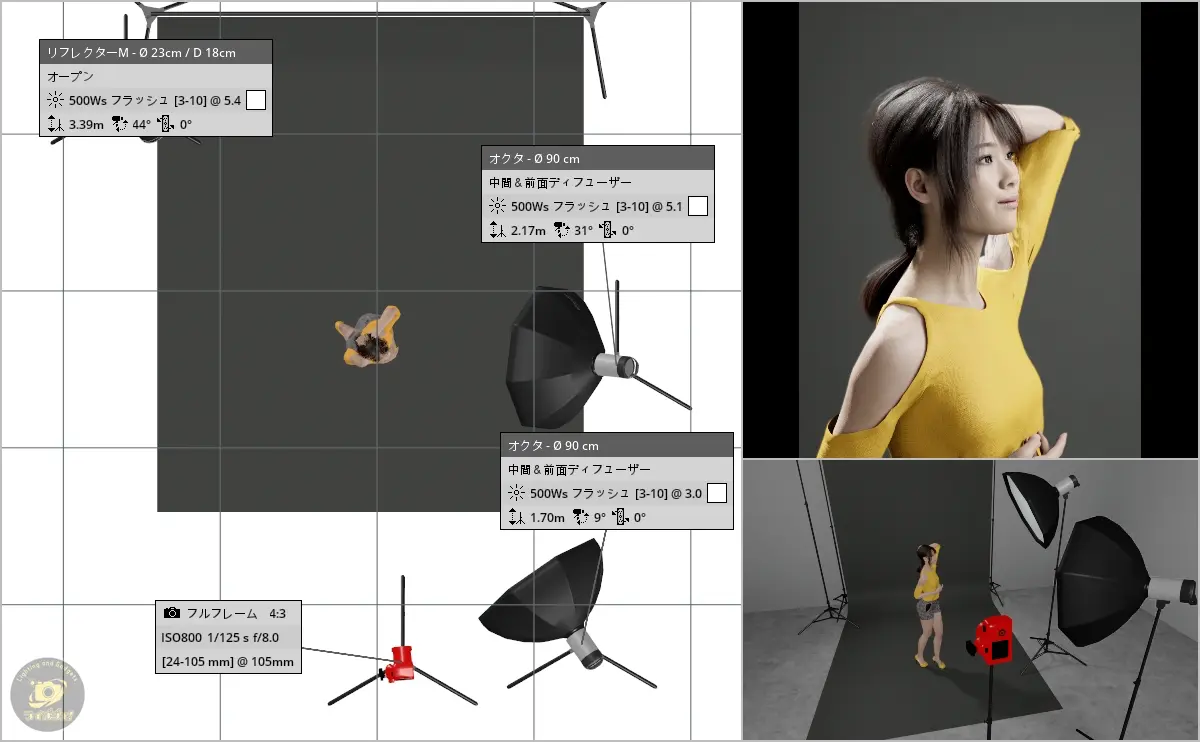
Task: Click the height icon beside 1.70m
Action: 516,518
